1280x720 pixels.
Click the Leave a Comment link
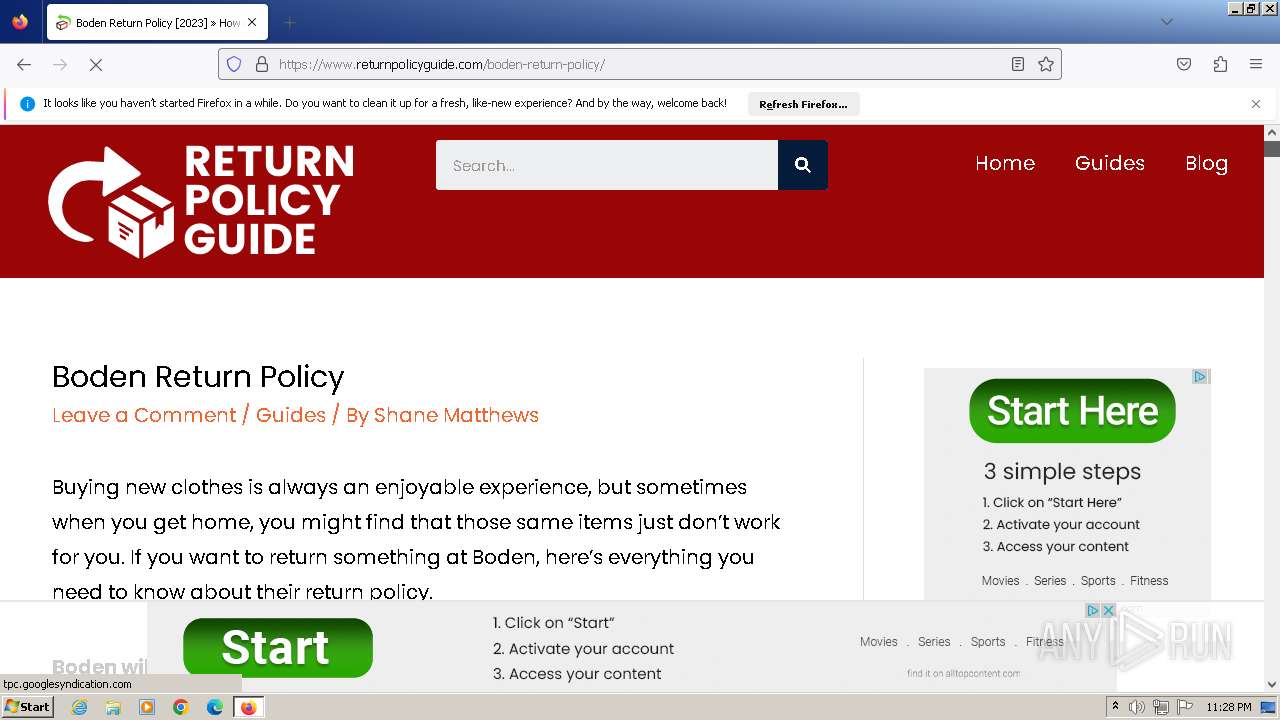(x=144, y=415)
